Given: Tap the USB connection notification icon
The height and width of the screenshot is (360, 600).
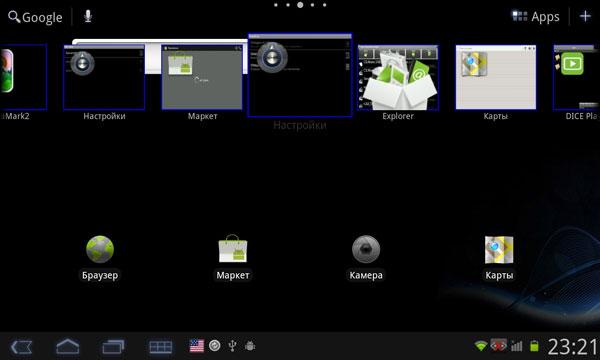Looking at the screenshot, I should (232, 346).
